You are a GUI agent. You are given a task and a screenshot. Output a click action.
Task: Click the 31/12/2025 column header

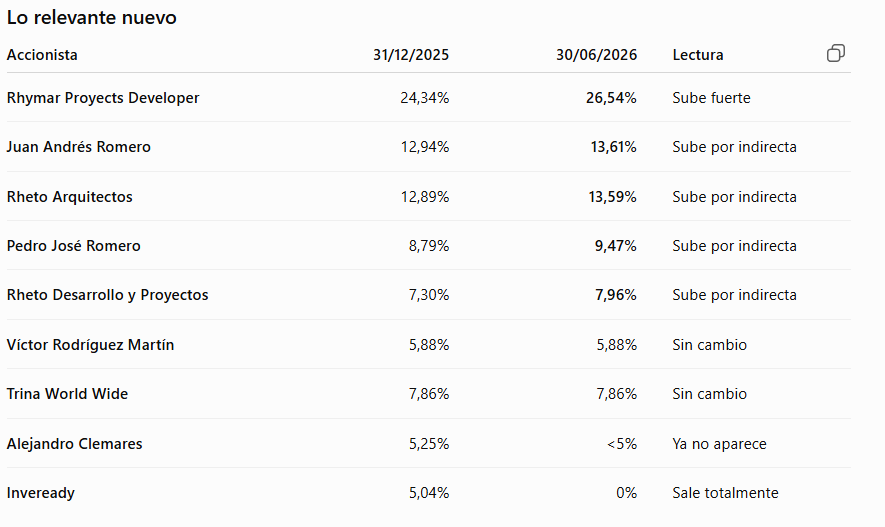click(x=411, y=55)
